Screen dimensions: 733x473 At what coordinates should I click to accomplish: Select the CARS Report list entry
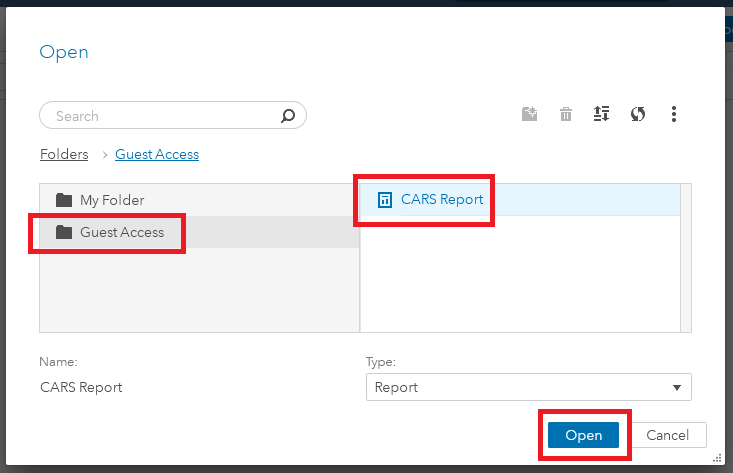click(442, 200)
